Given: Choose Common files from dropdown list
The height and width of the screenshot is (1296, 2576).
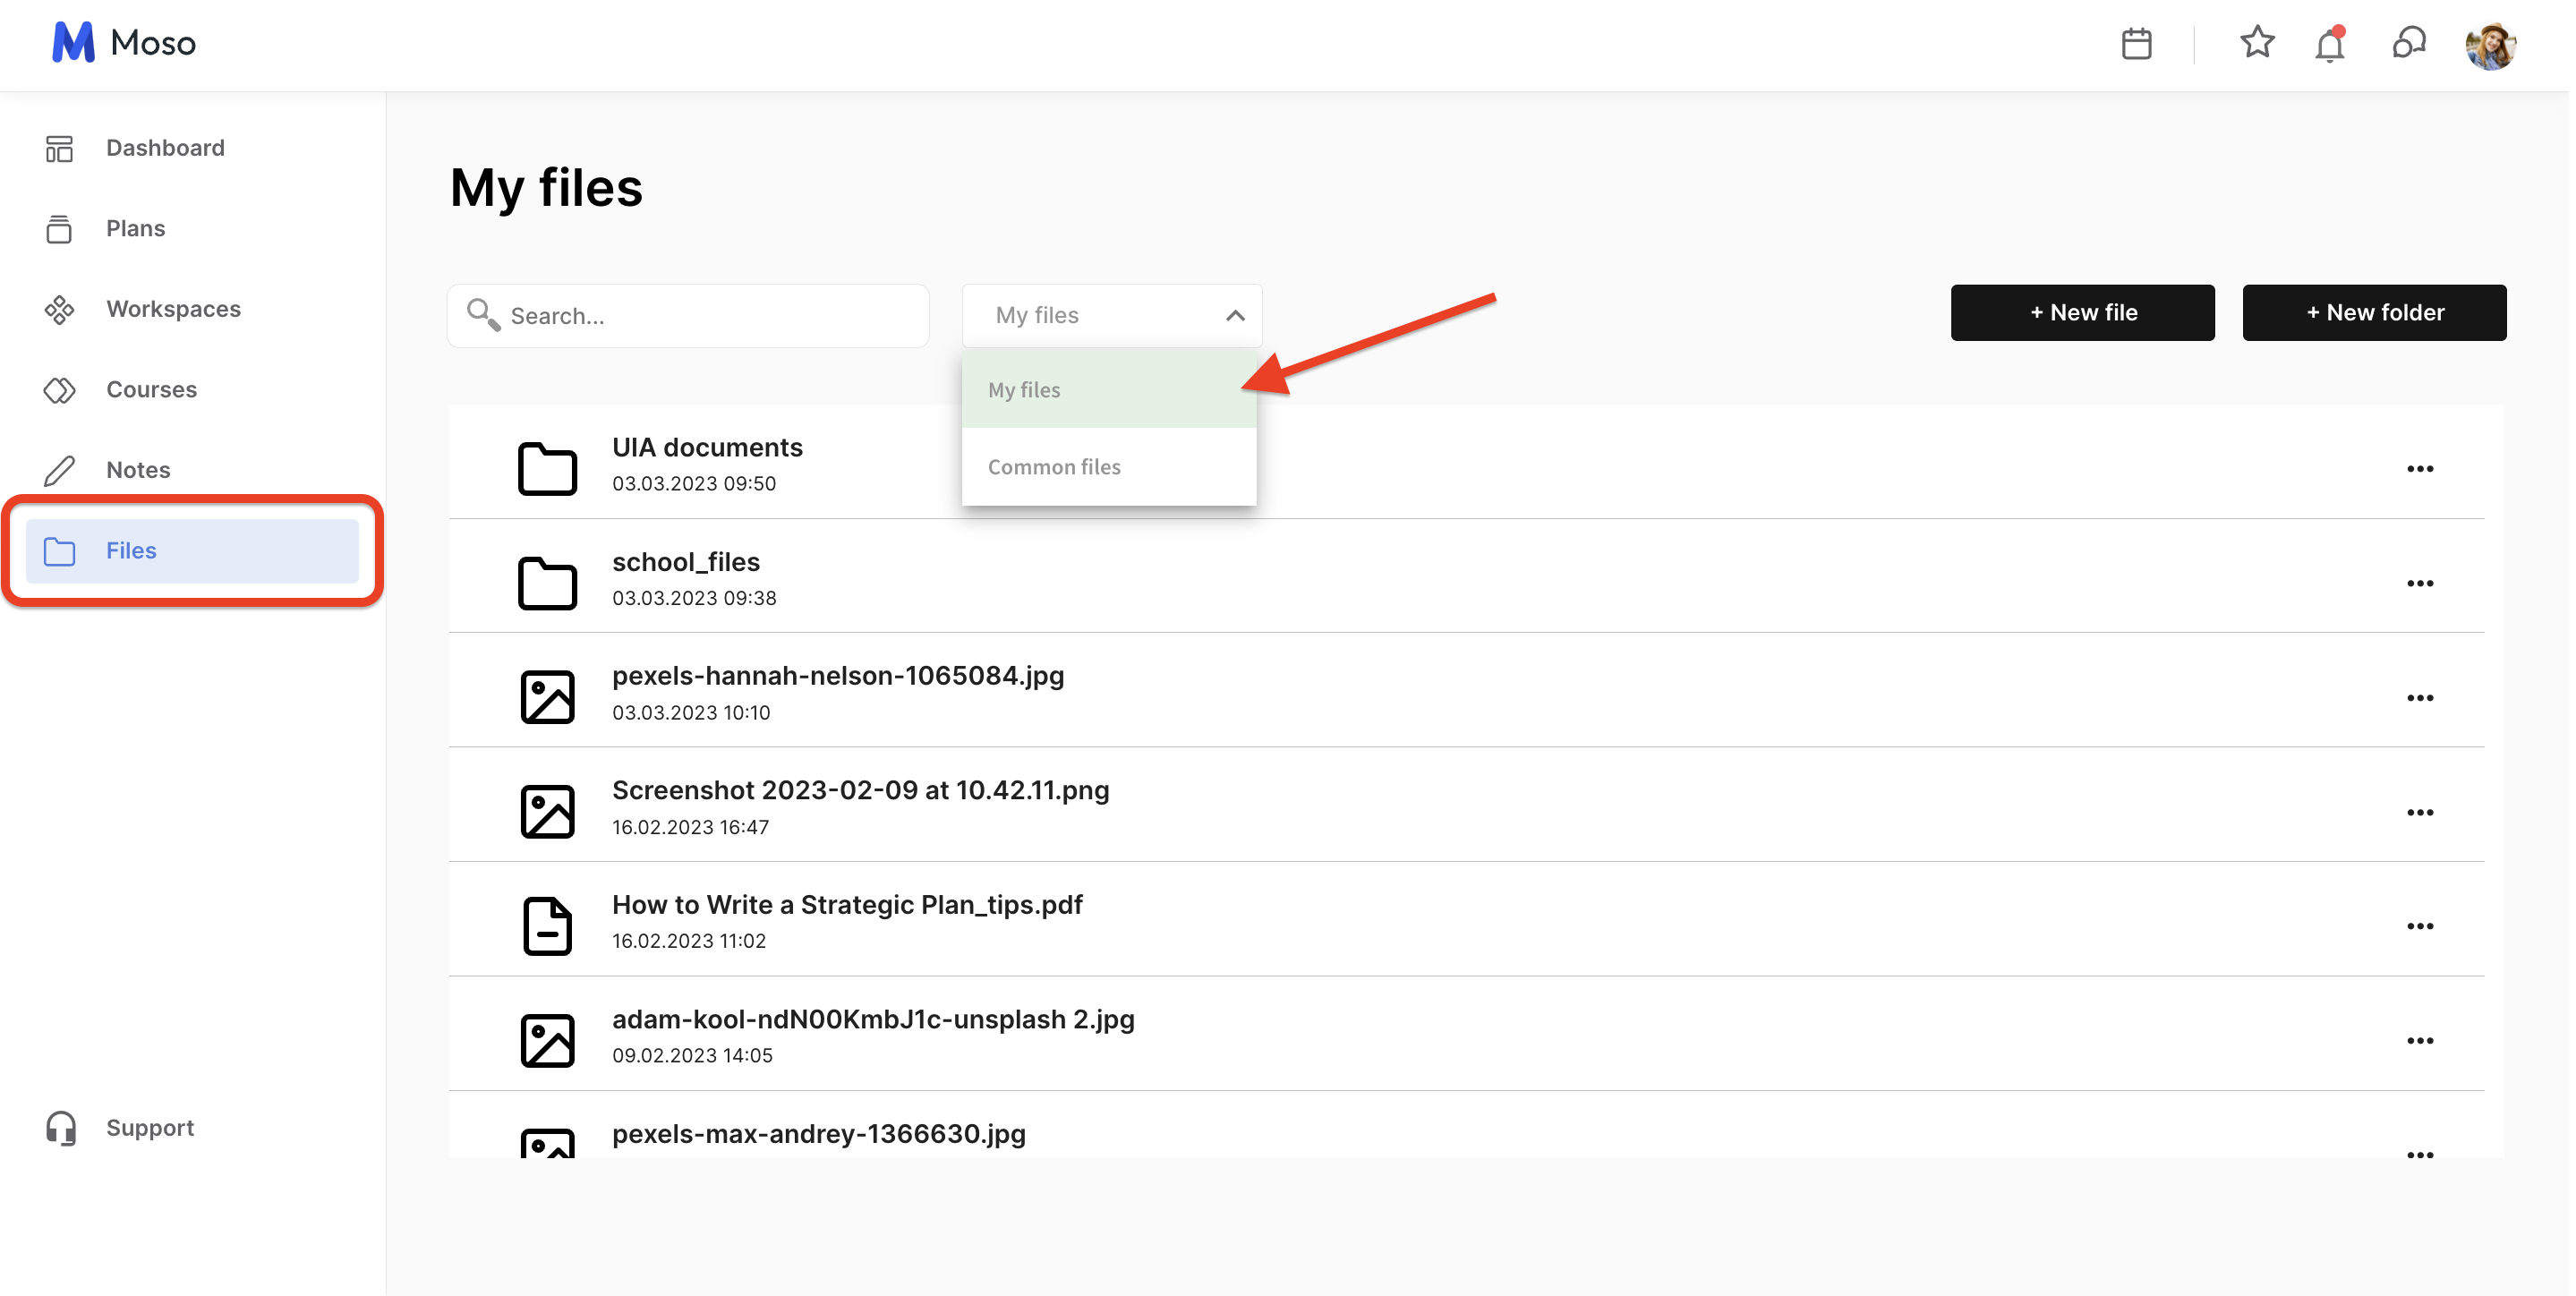Looking at the screenshot, I should [1054, 467].
